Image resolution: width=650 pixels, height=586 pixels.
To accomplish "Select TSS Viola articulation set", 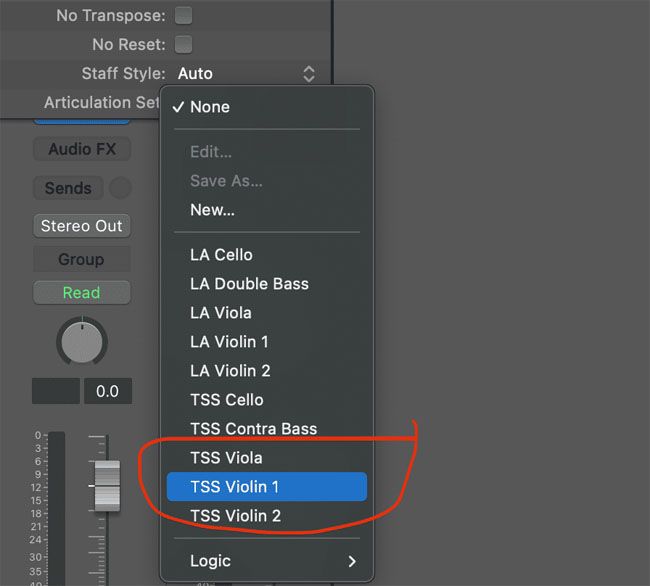I will (x=226, y=458).
